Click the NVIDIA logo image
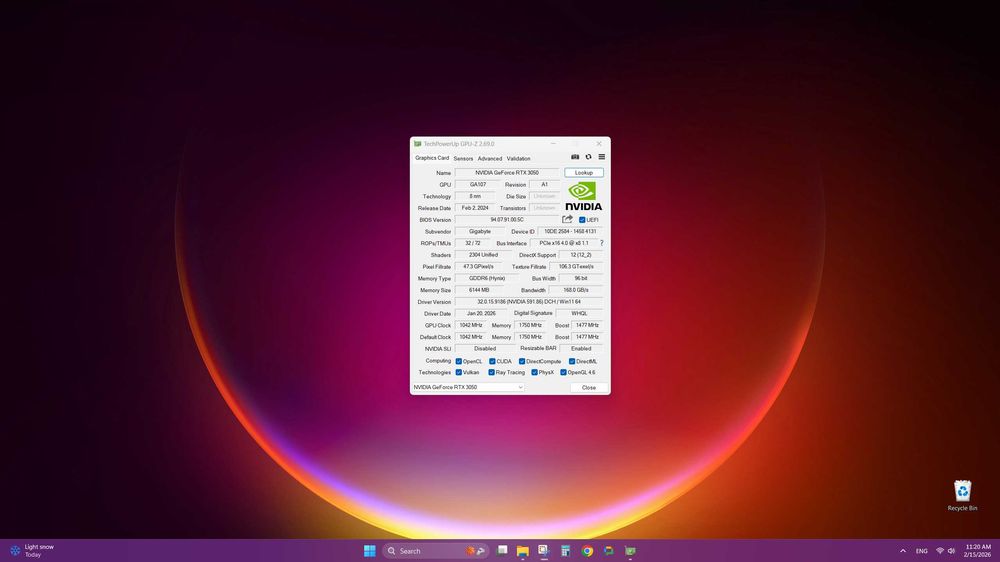The height and width of the screenshot is (562, 1000). click(x=584, y=196)
